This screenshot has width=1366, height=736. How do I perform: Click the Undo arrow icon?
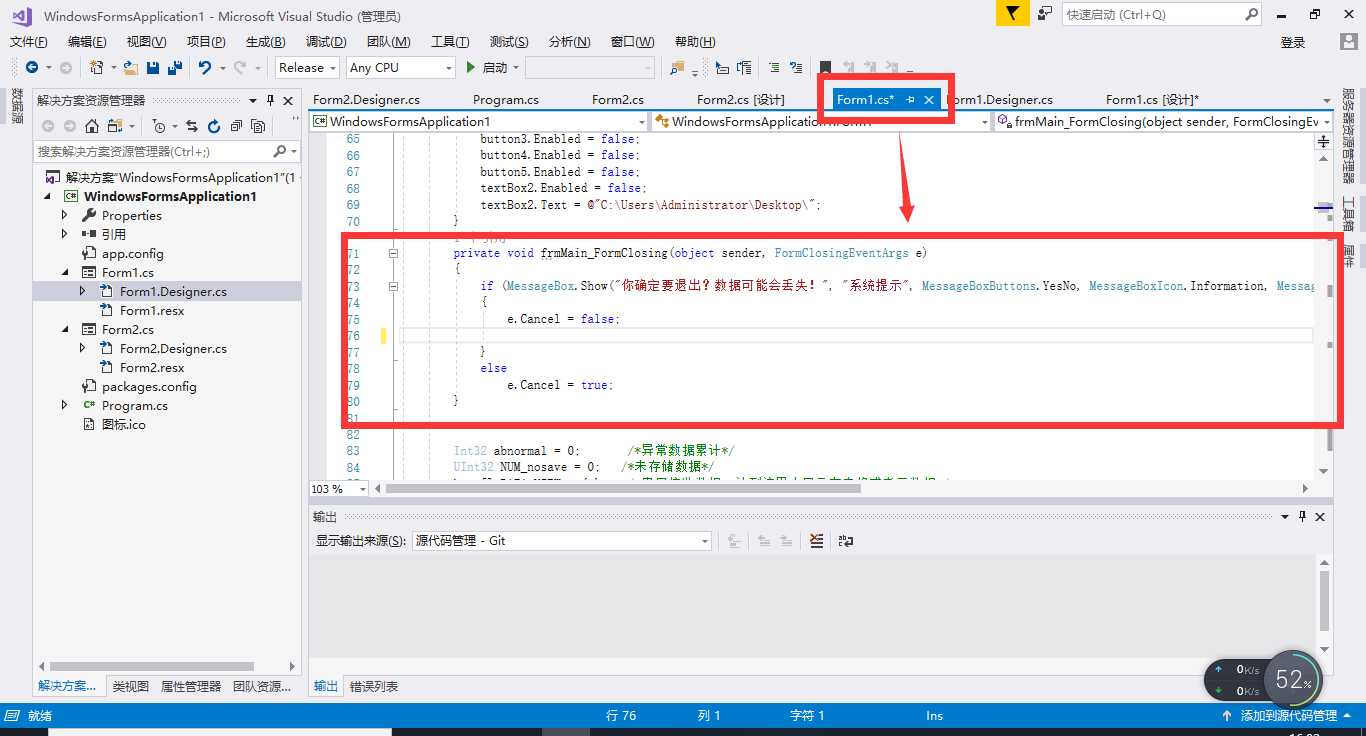click(204, 67)
